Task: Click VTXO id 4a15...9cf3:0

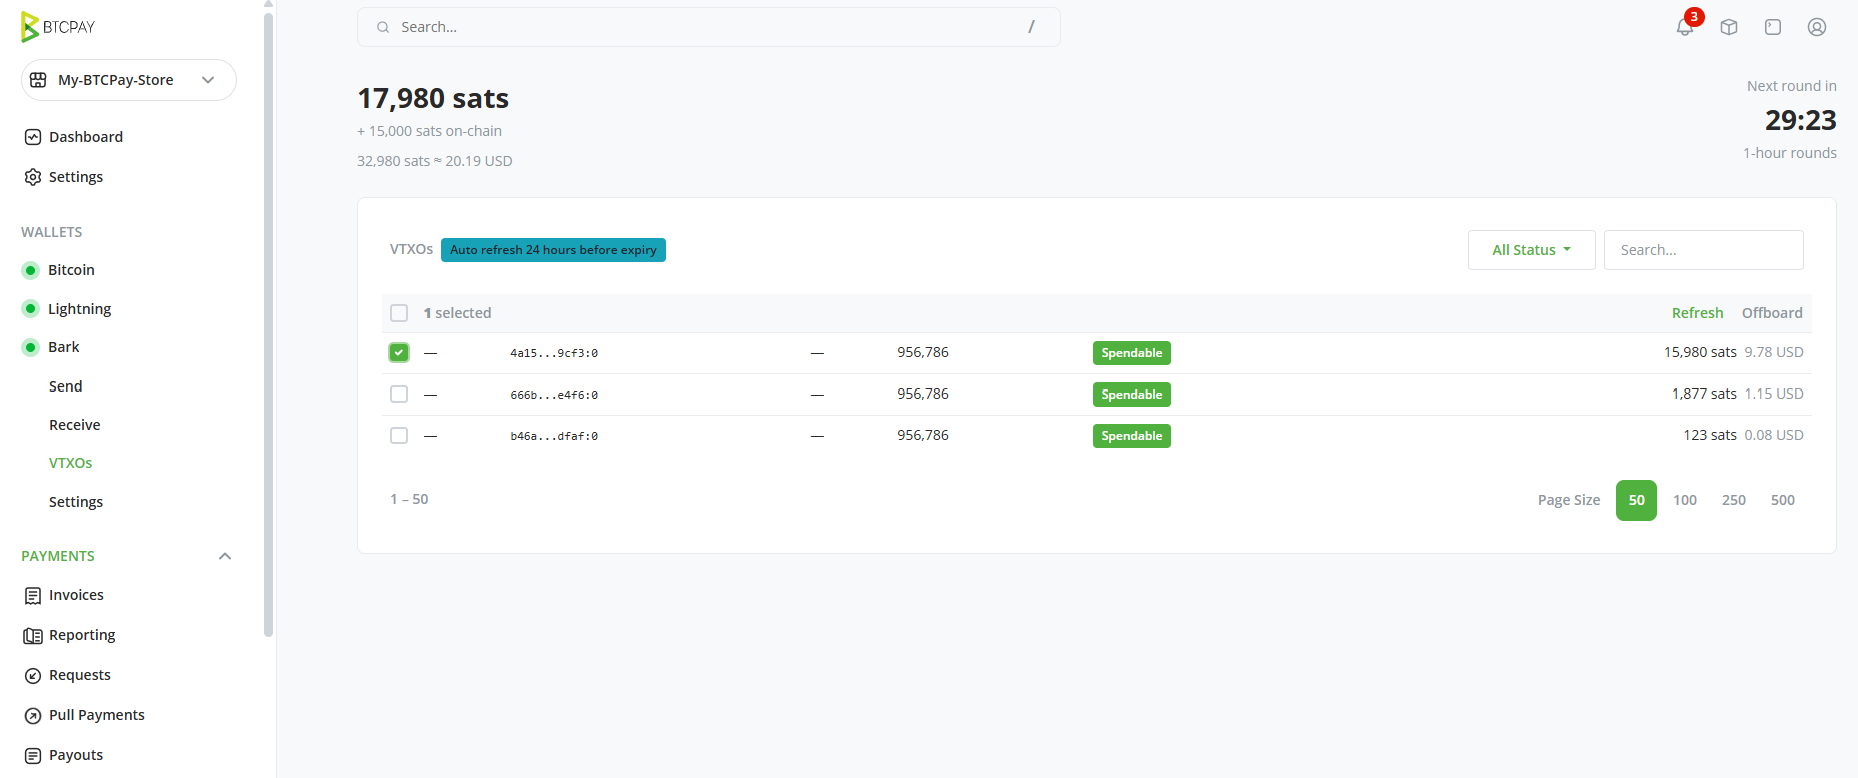Action: [x=554, y=353]
